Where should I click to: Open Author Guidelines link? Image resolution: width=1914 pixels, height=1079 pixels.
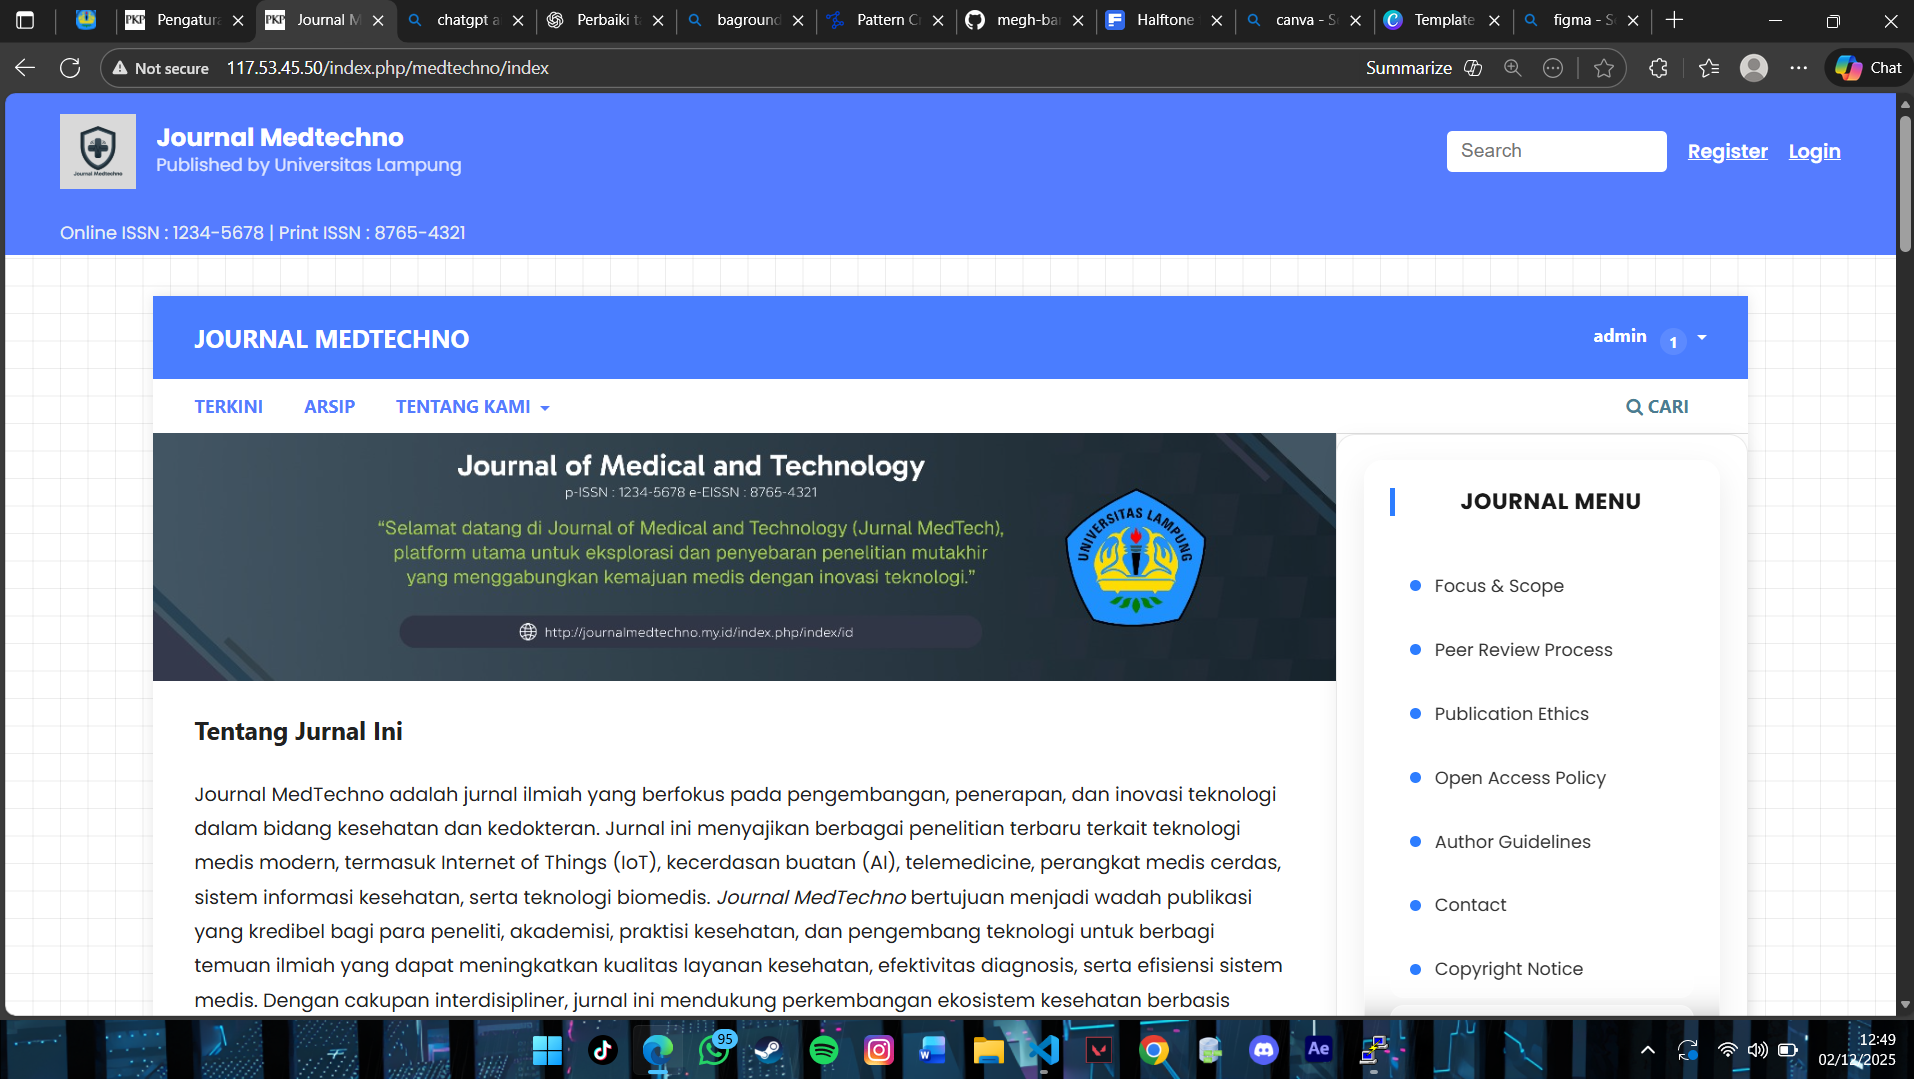click(x=1512, y=842)
